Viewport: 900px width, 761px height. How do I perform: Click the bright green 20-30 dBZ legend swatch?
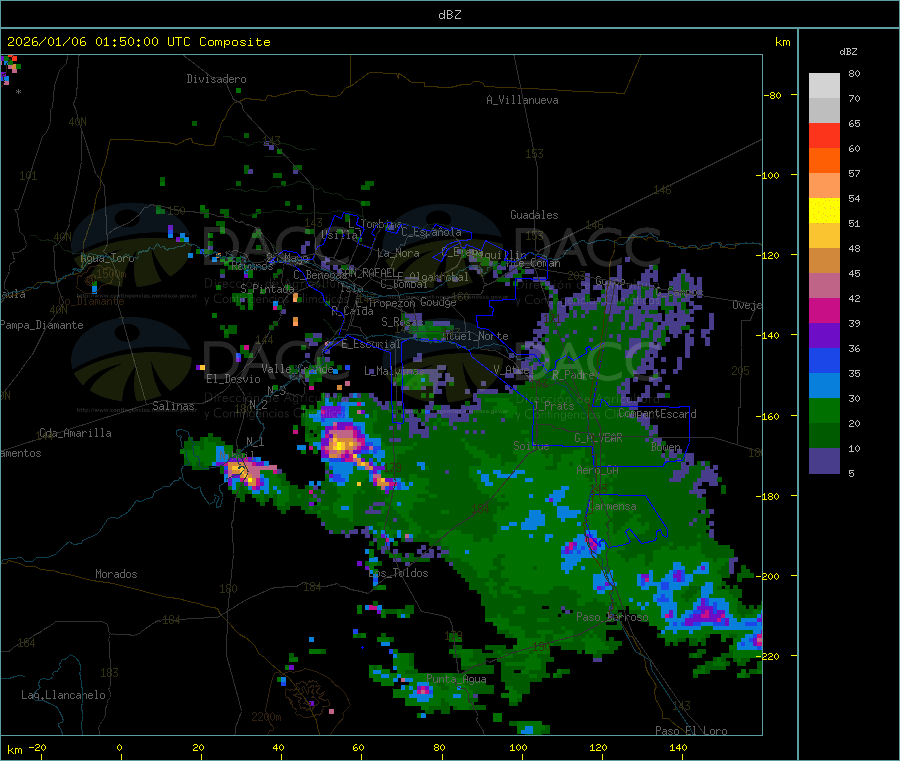[x=824, y=410]
